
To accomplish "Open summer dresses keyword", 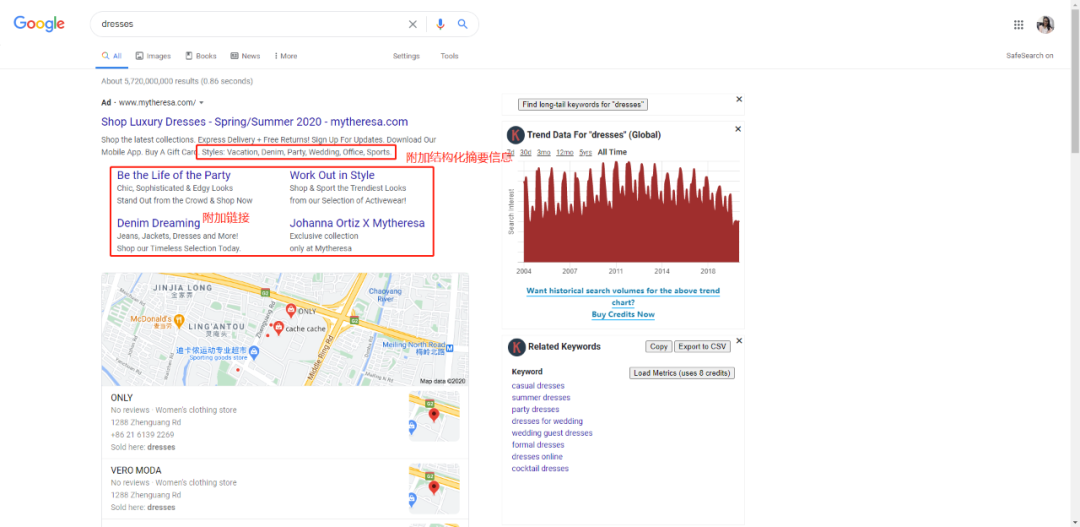I will (x=541, y=397).
